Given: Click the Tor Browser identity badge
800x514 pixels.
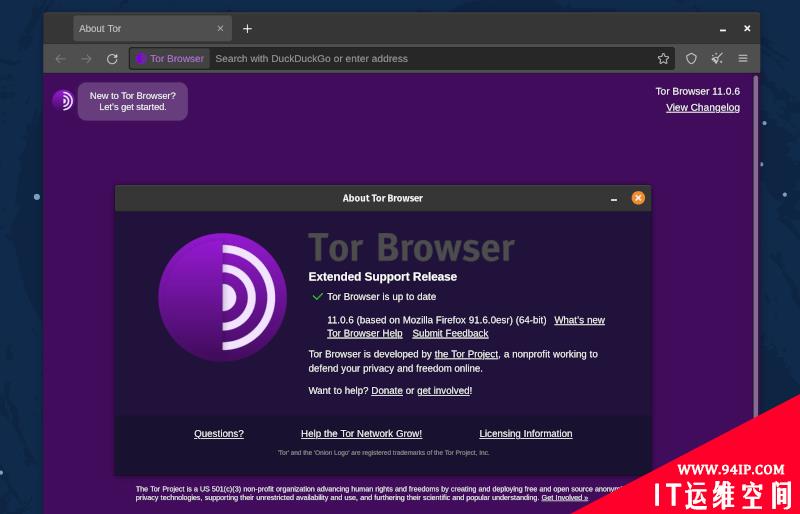Looking at the screenshot, I should tap(170, 59).
